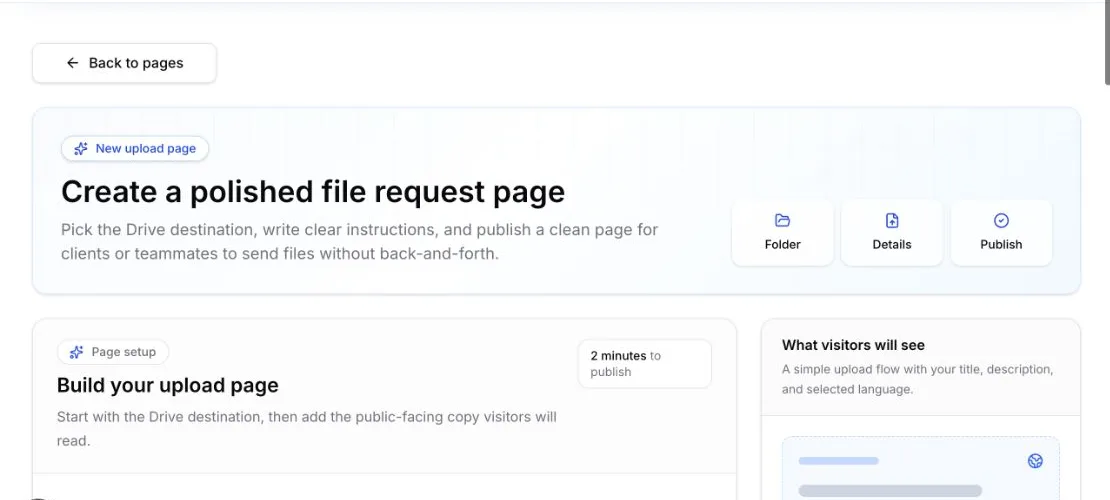Image resolution: width=1110 pixels, height=500 pixels.
Task: Click the globe language icon in preview
Action: (x=1035, y=461)
